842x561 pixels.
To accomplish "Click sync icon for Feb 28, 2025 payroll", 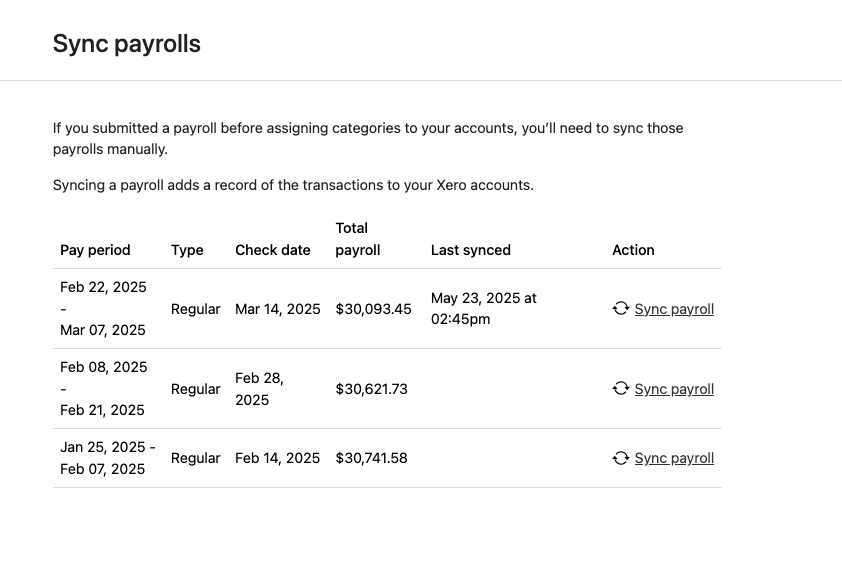I will click(x=620, y=389).
